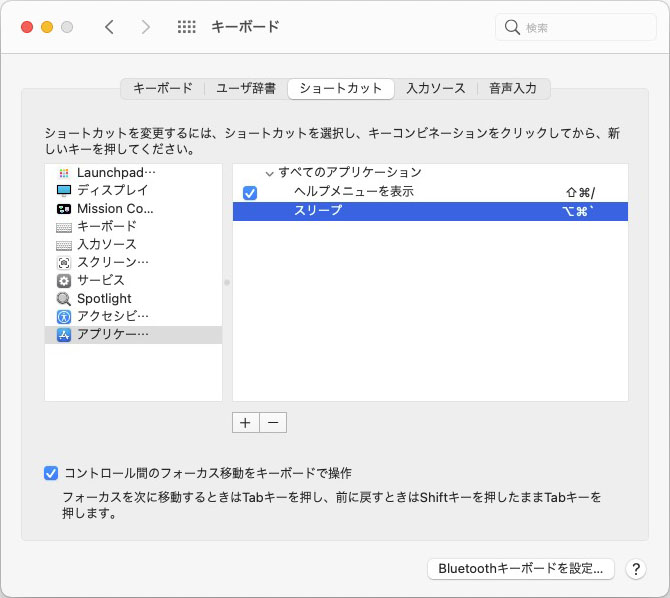Select the Mission Control sidebar icon
Image resolution: width=670 pixels, height=598 pixels.
64,208
